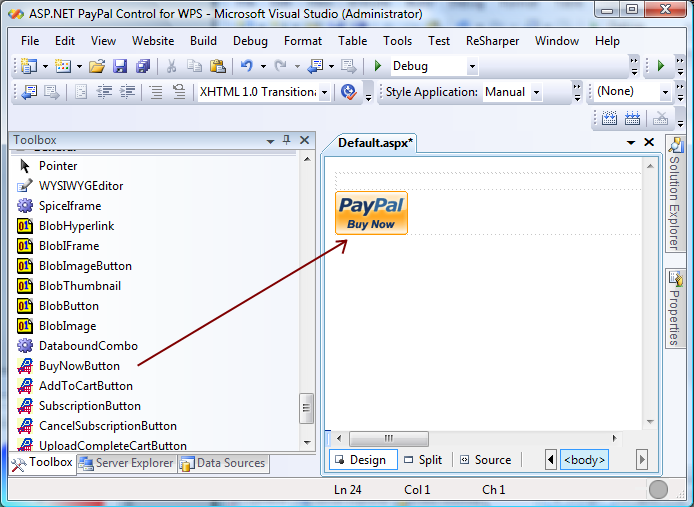The width and height of the screenshot is (694, 507).
Task: Open the Debug configuration dropdown
Action: (x=470, y=67)
